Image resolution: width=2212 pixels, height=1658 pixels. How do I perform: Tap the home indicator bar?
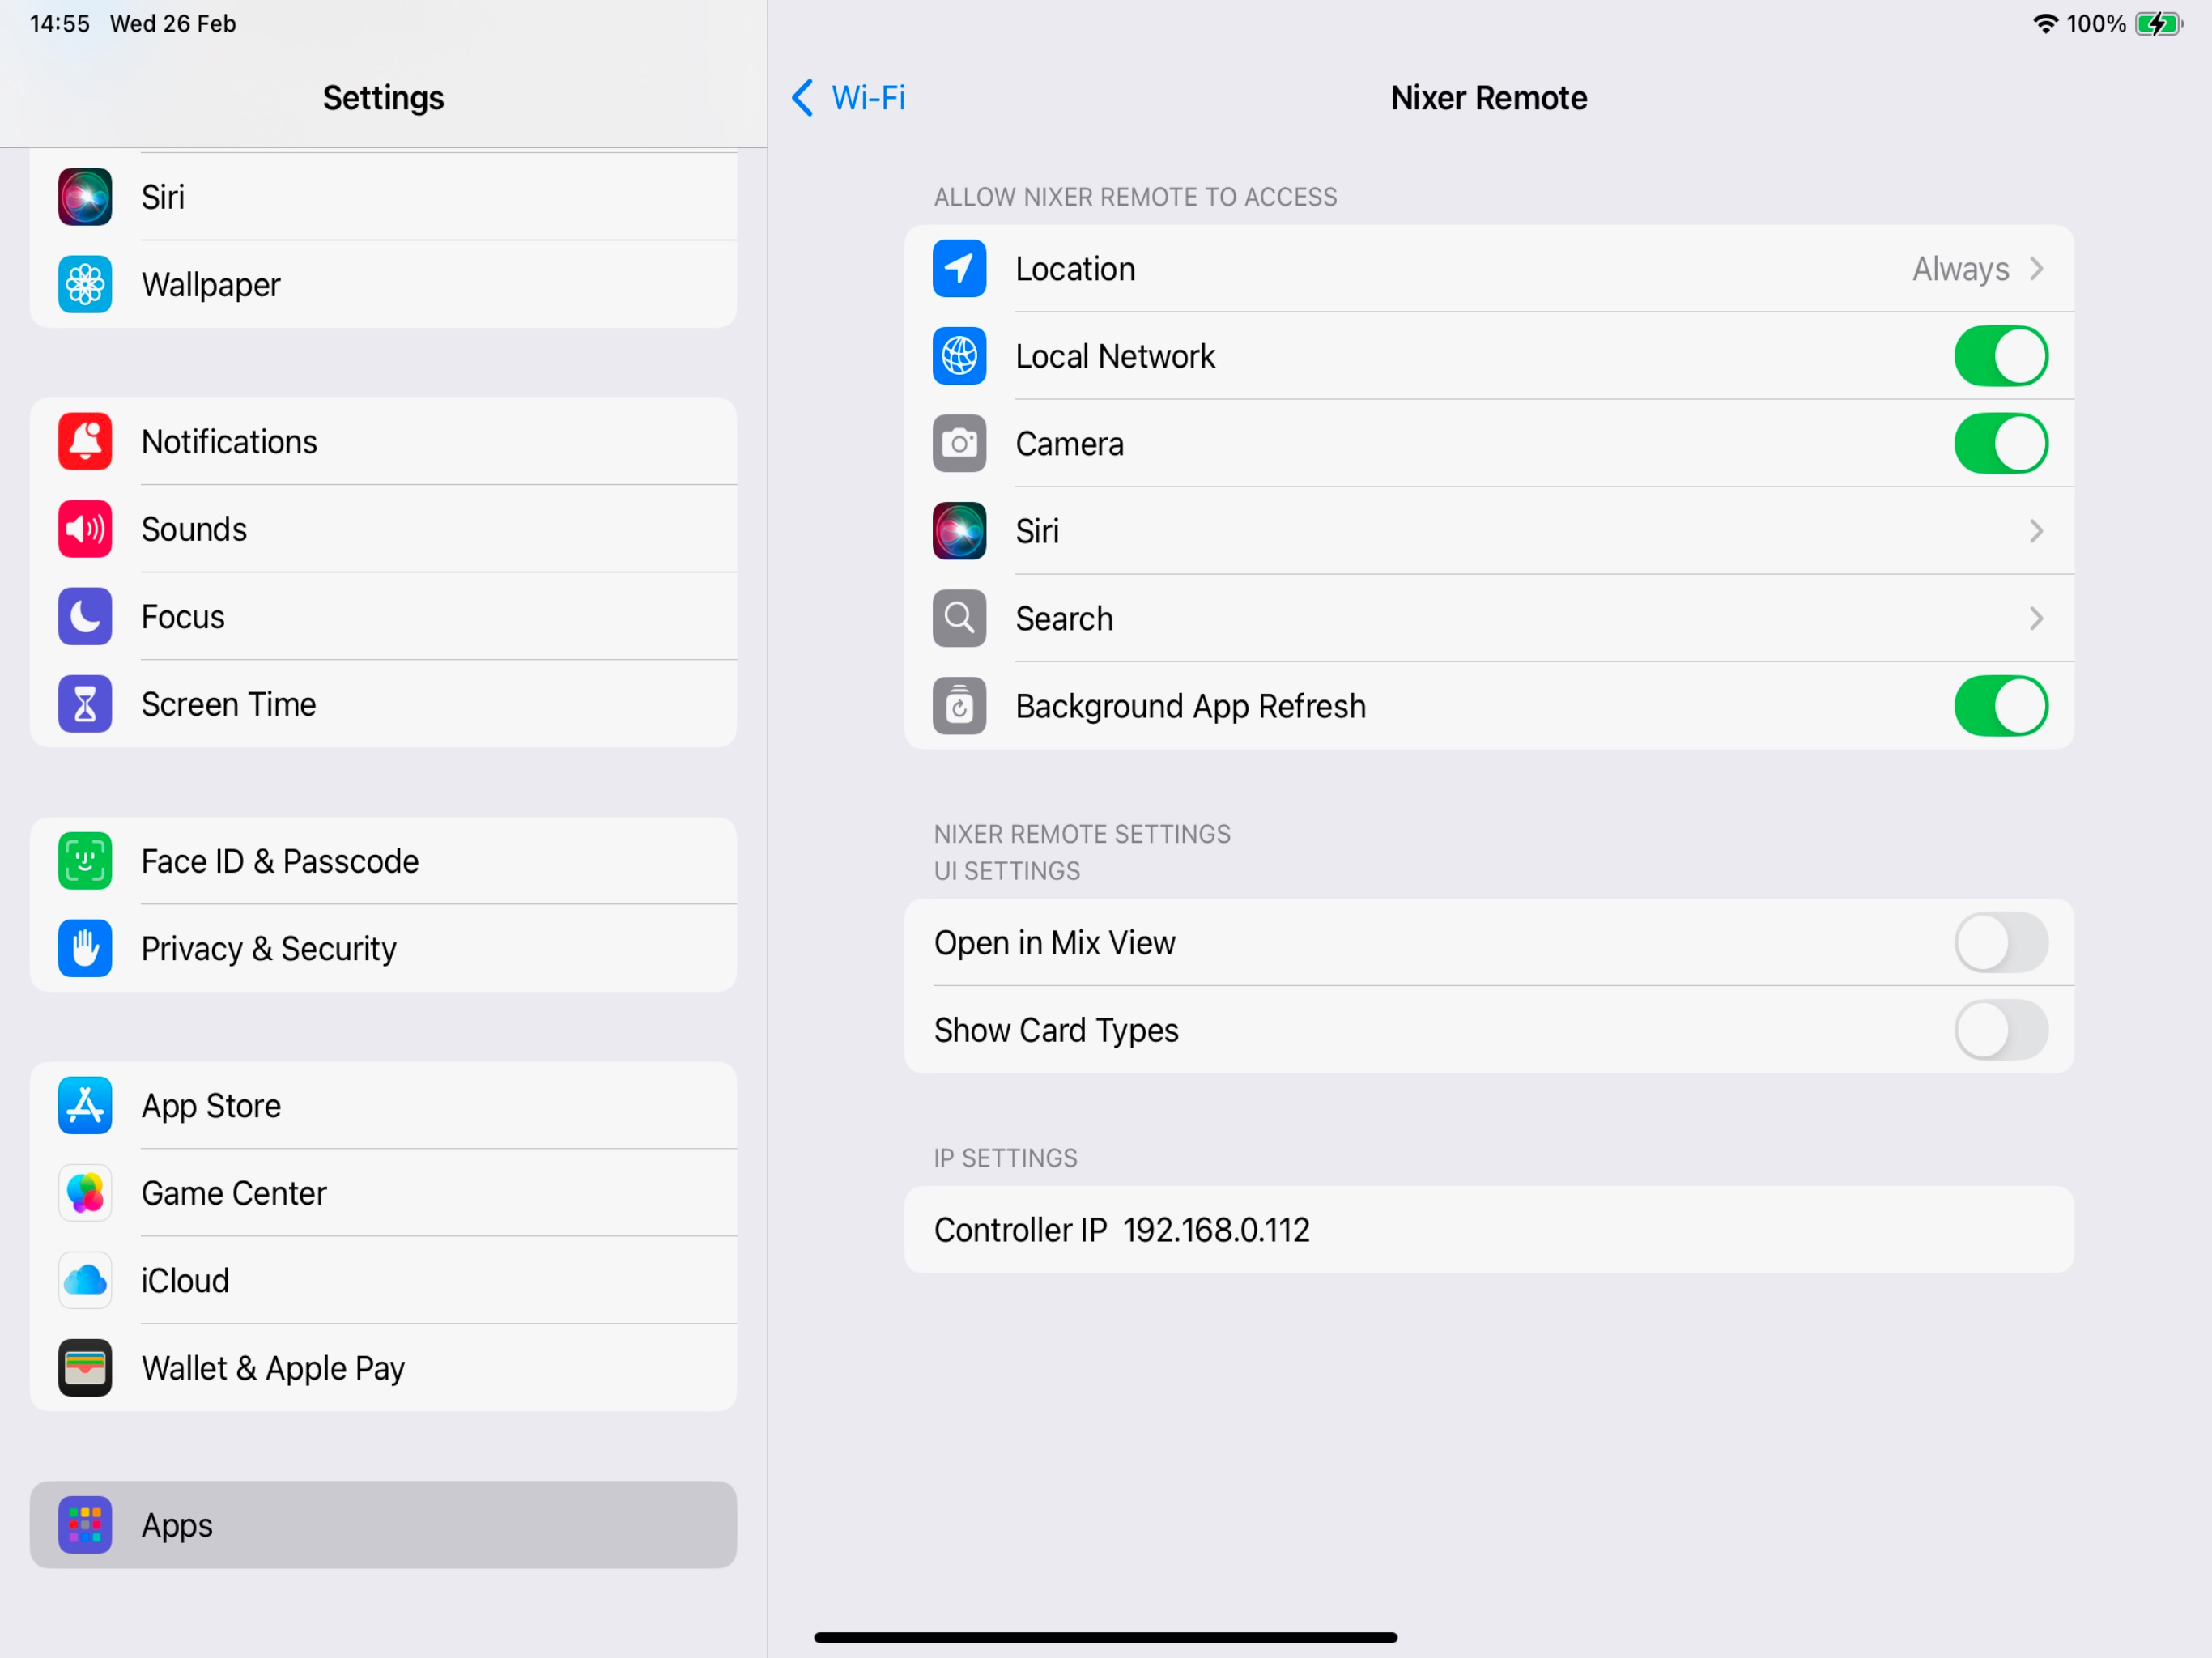point(1105,1638)
